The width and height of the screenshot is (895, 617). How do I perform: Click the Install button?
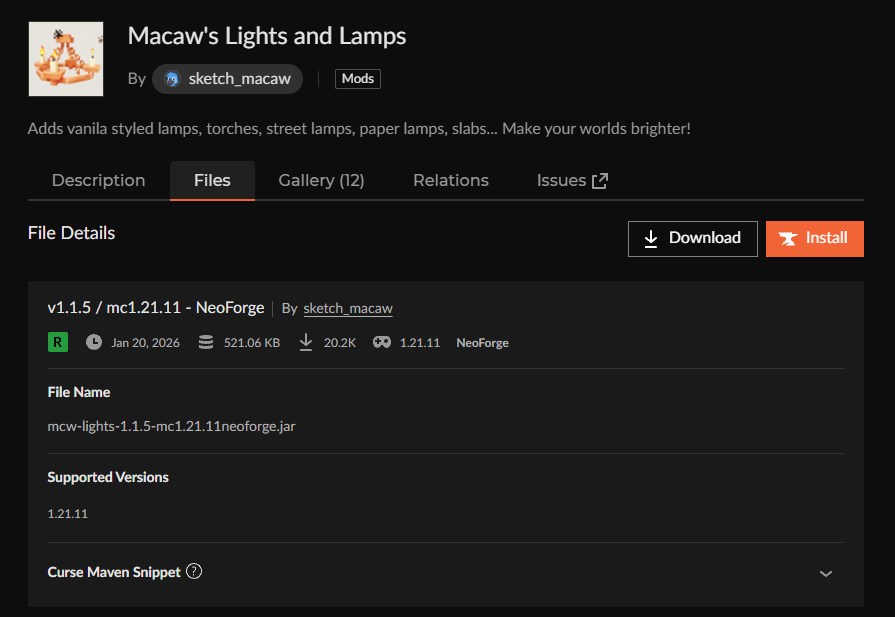[814, 238]
